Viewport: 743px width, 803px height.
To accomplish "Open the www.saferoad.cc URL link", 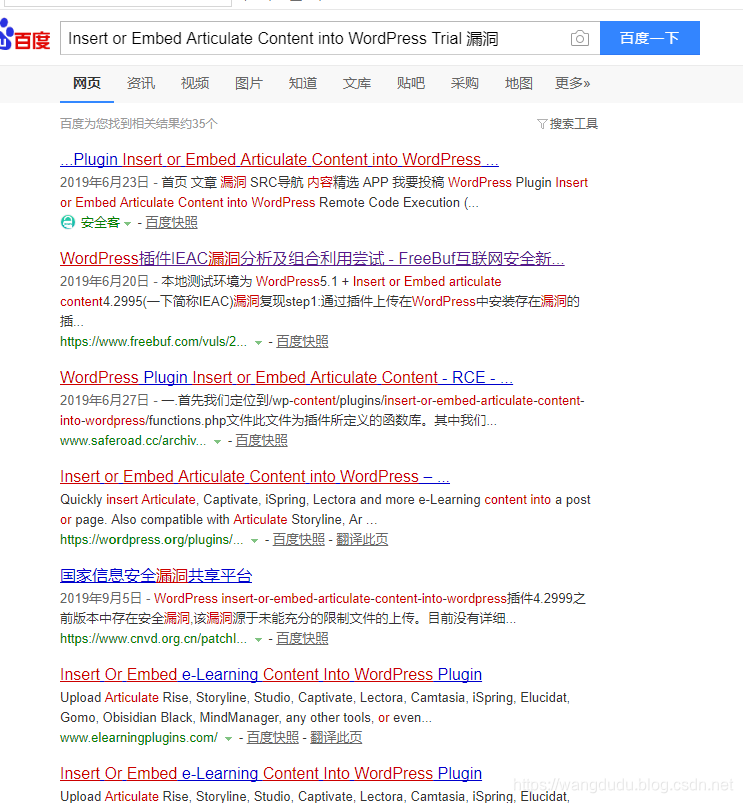I will tap(133, 440).
